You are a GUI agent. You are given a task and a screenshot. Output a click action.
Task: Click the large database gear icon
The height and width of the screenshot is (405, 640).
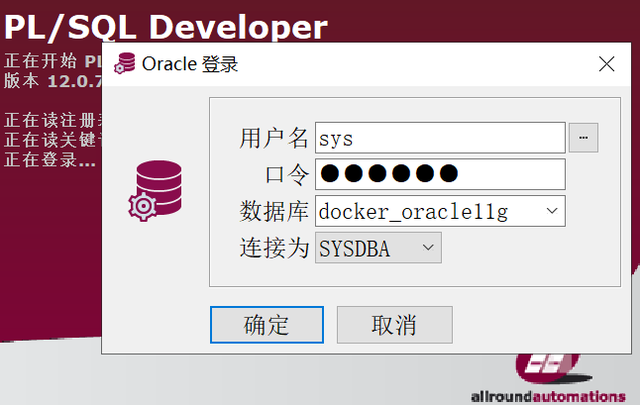156,191
